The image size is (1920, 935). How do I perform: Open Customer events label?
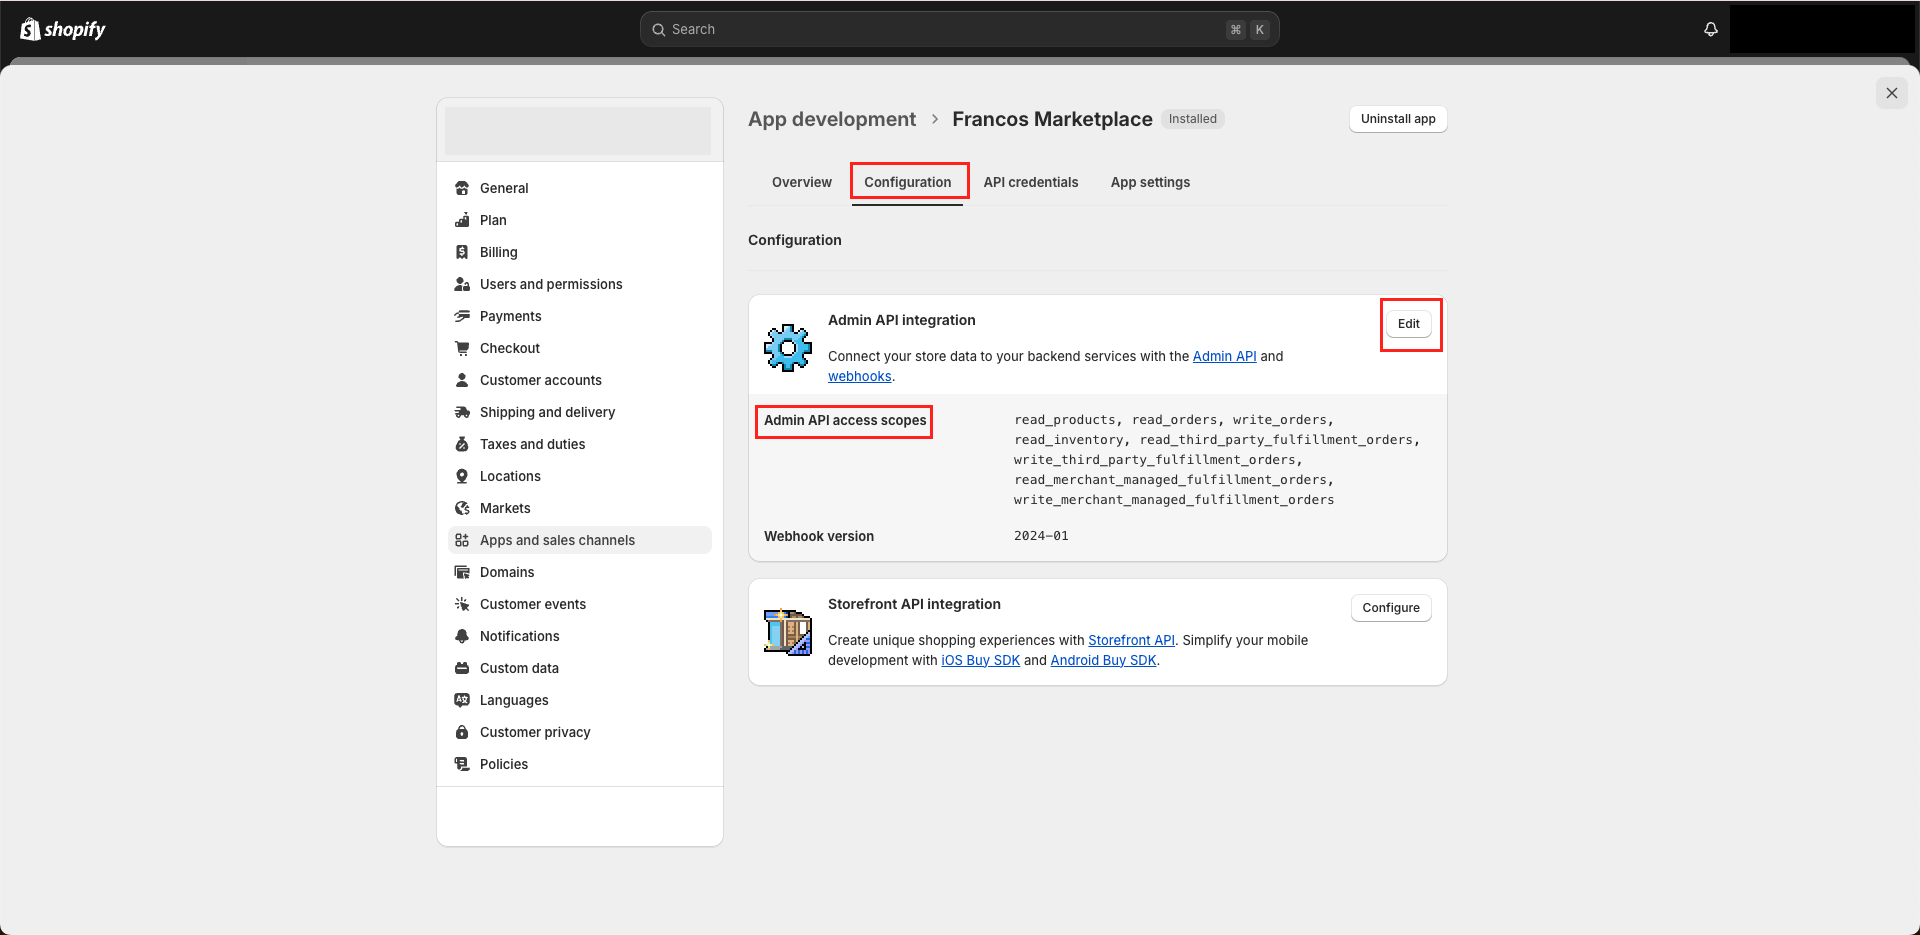[x=533, y=604]
